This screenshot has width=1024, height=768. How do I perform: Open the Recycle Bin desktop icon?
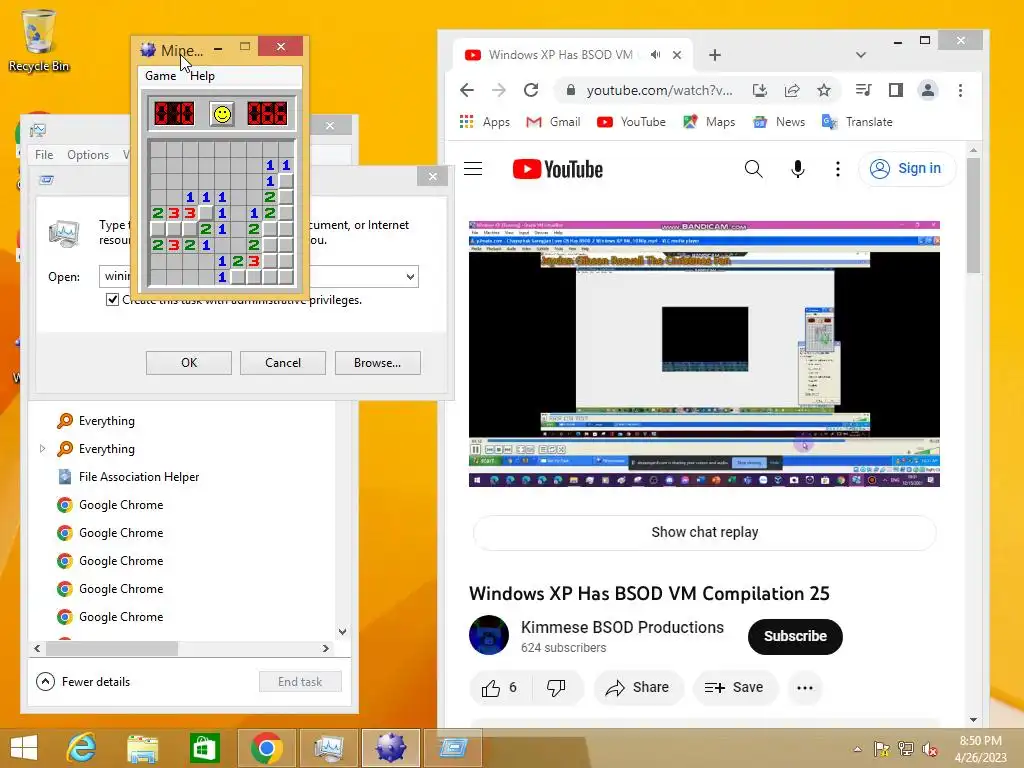click(x=39, y=40)
